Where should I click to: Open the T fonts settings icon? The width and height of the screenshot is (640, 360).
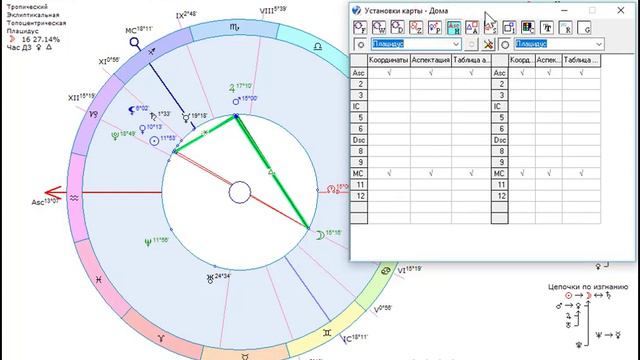click(x=547, y=27)
